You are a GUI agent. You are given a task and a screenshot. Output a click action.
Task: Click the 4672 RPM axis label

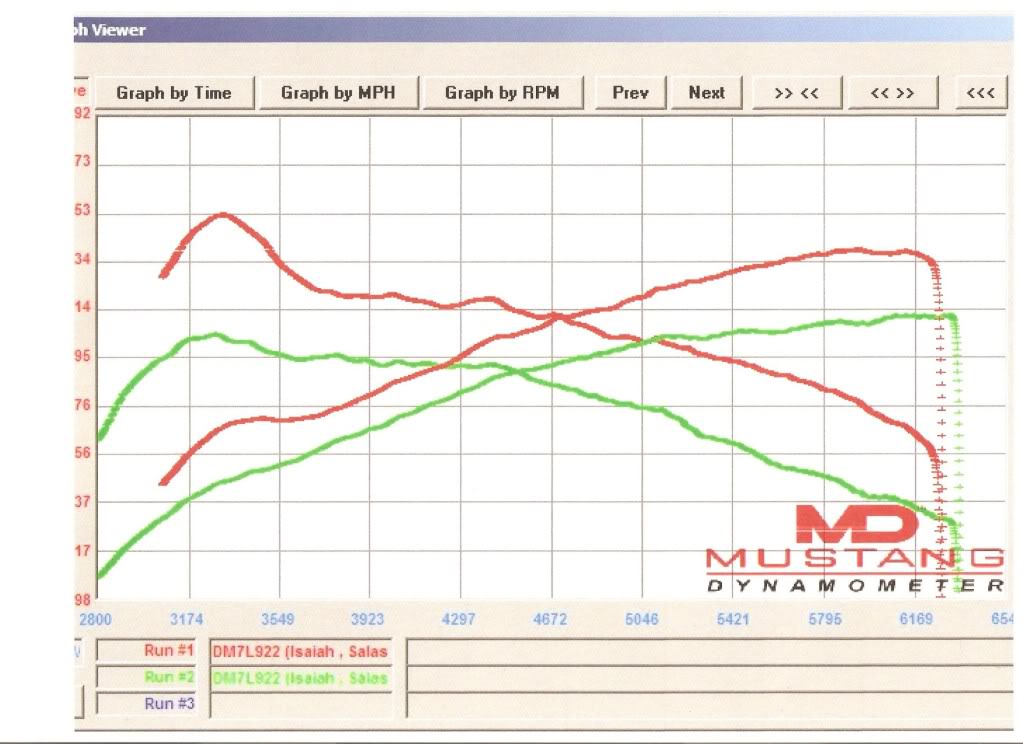550,619
